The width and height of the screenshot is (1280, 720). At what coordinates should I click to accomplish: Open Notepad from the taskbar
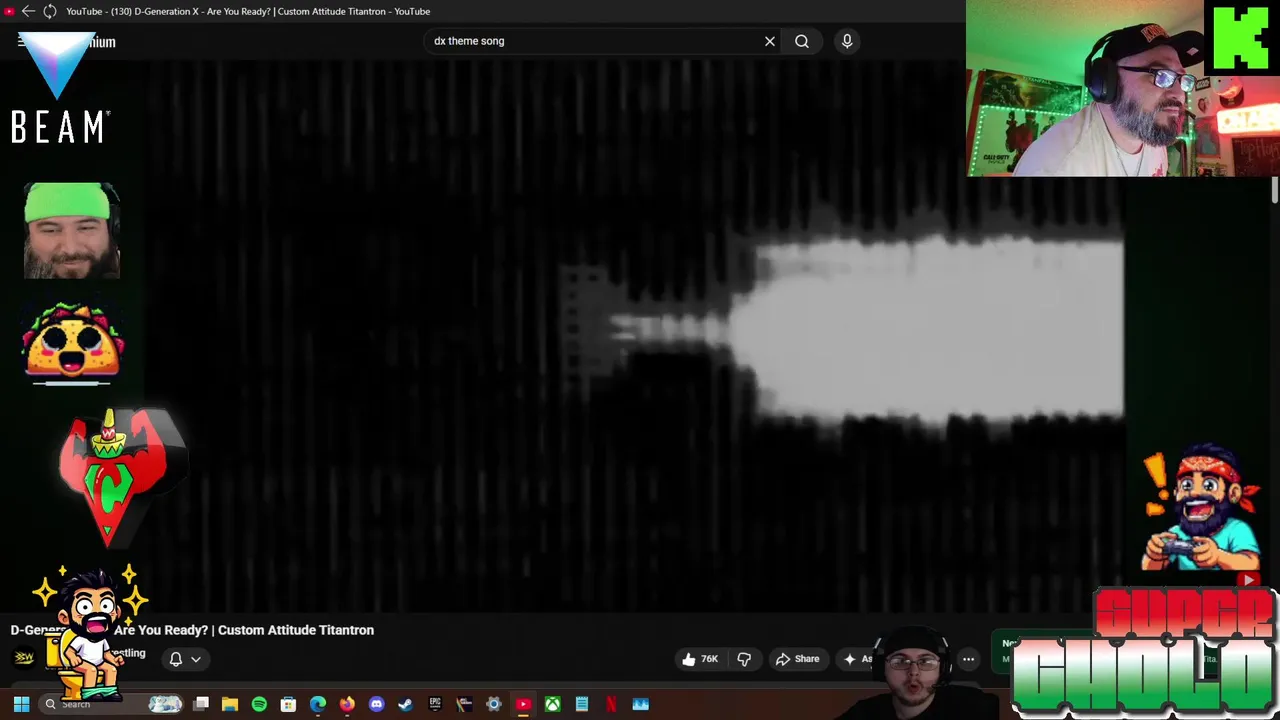point(581,704)
